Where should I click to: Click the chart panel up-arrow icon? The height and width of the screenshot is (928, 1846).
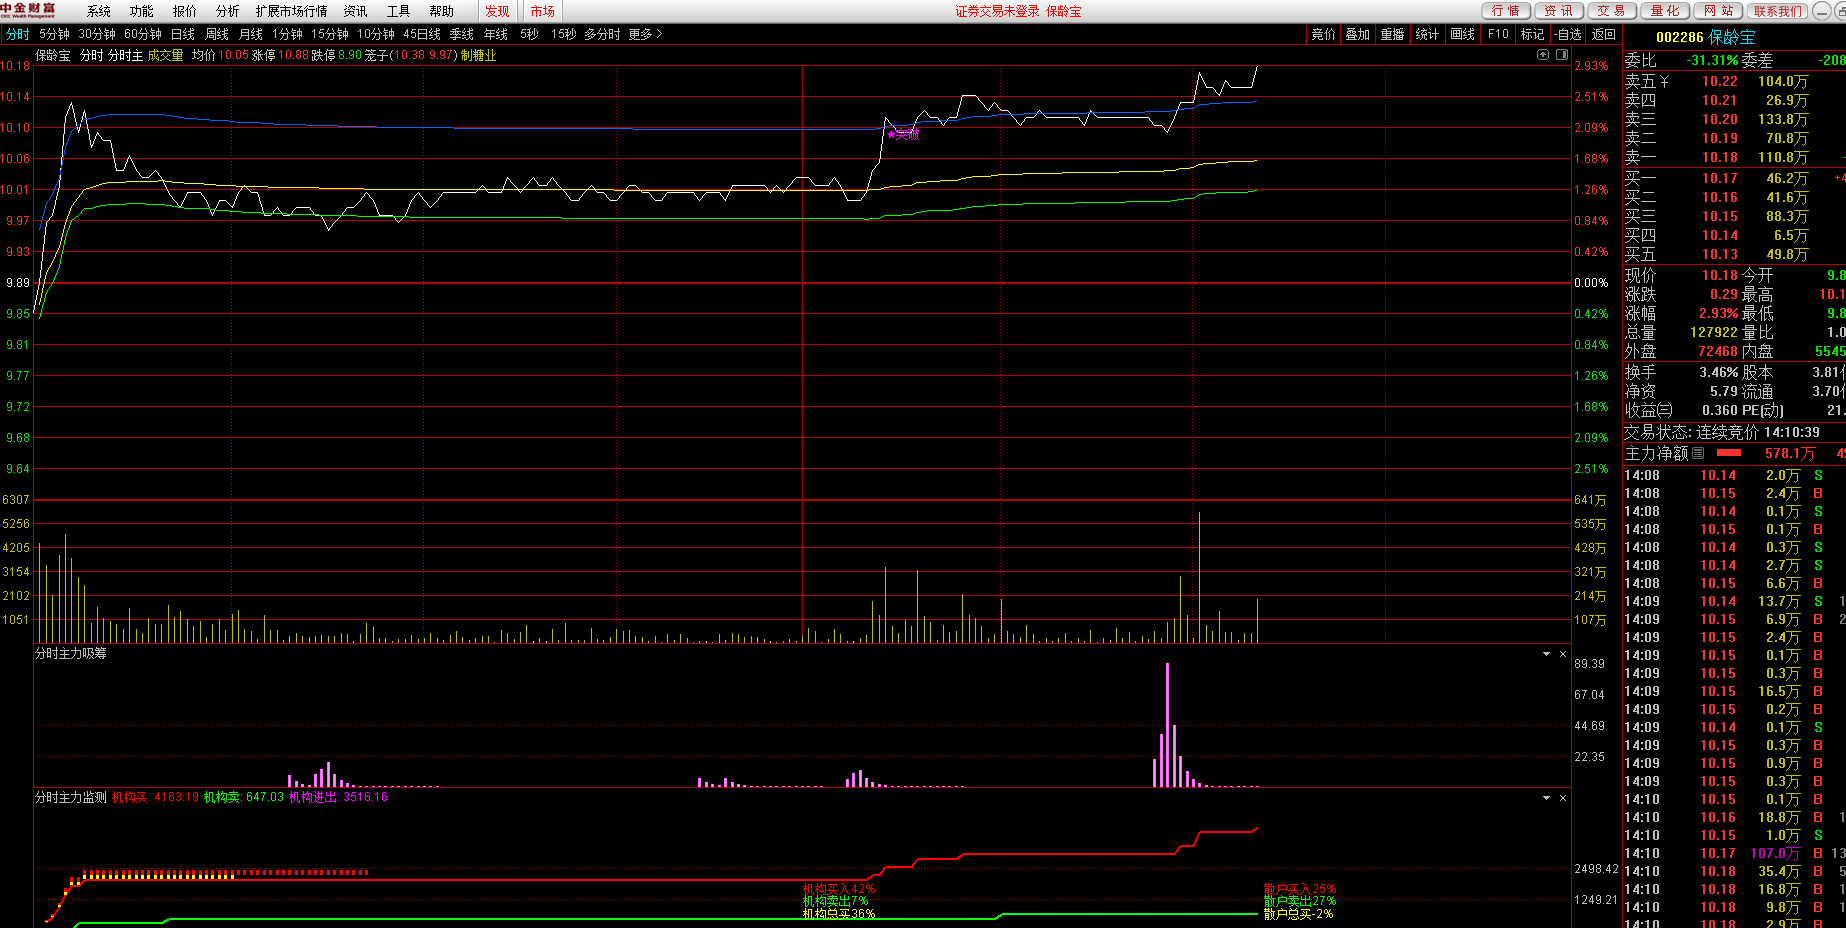coord(1543,55)
